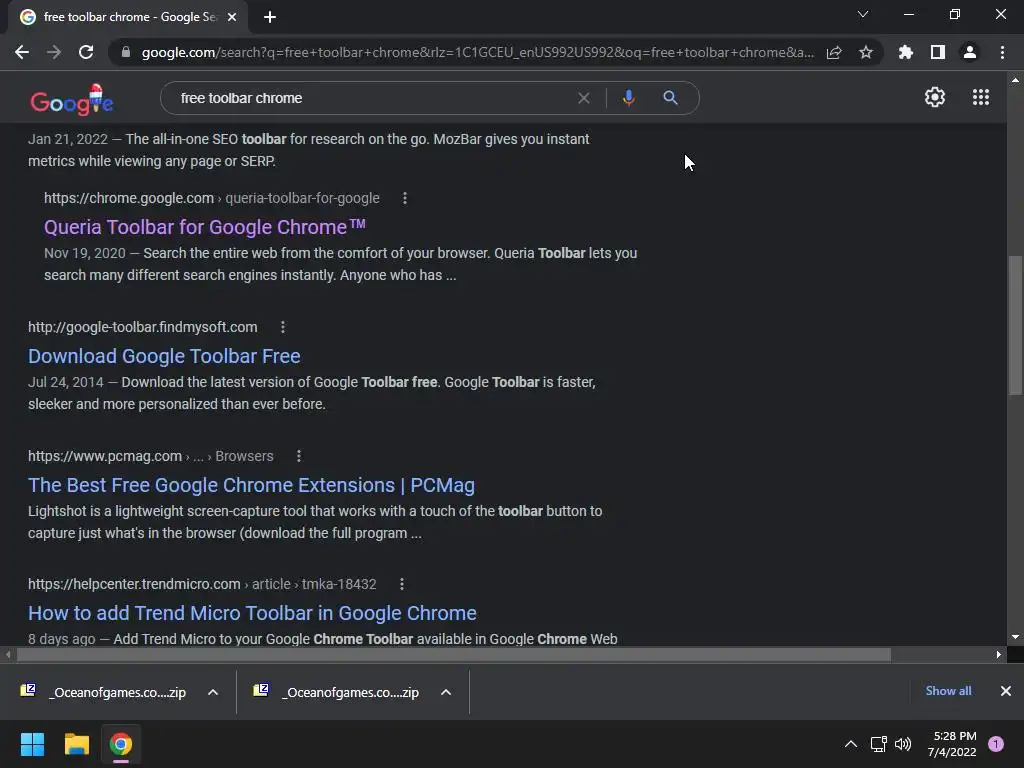
Task: Open the volume tray icon
Action: pos(903,744)
